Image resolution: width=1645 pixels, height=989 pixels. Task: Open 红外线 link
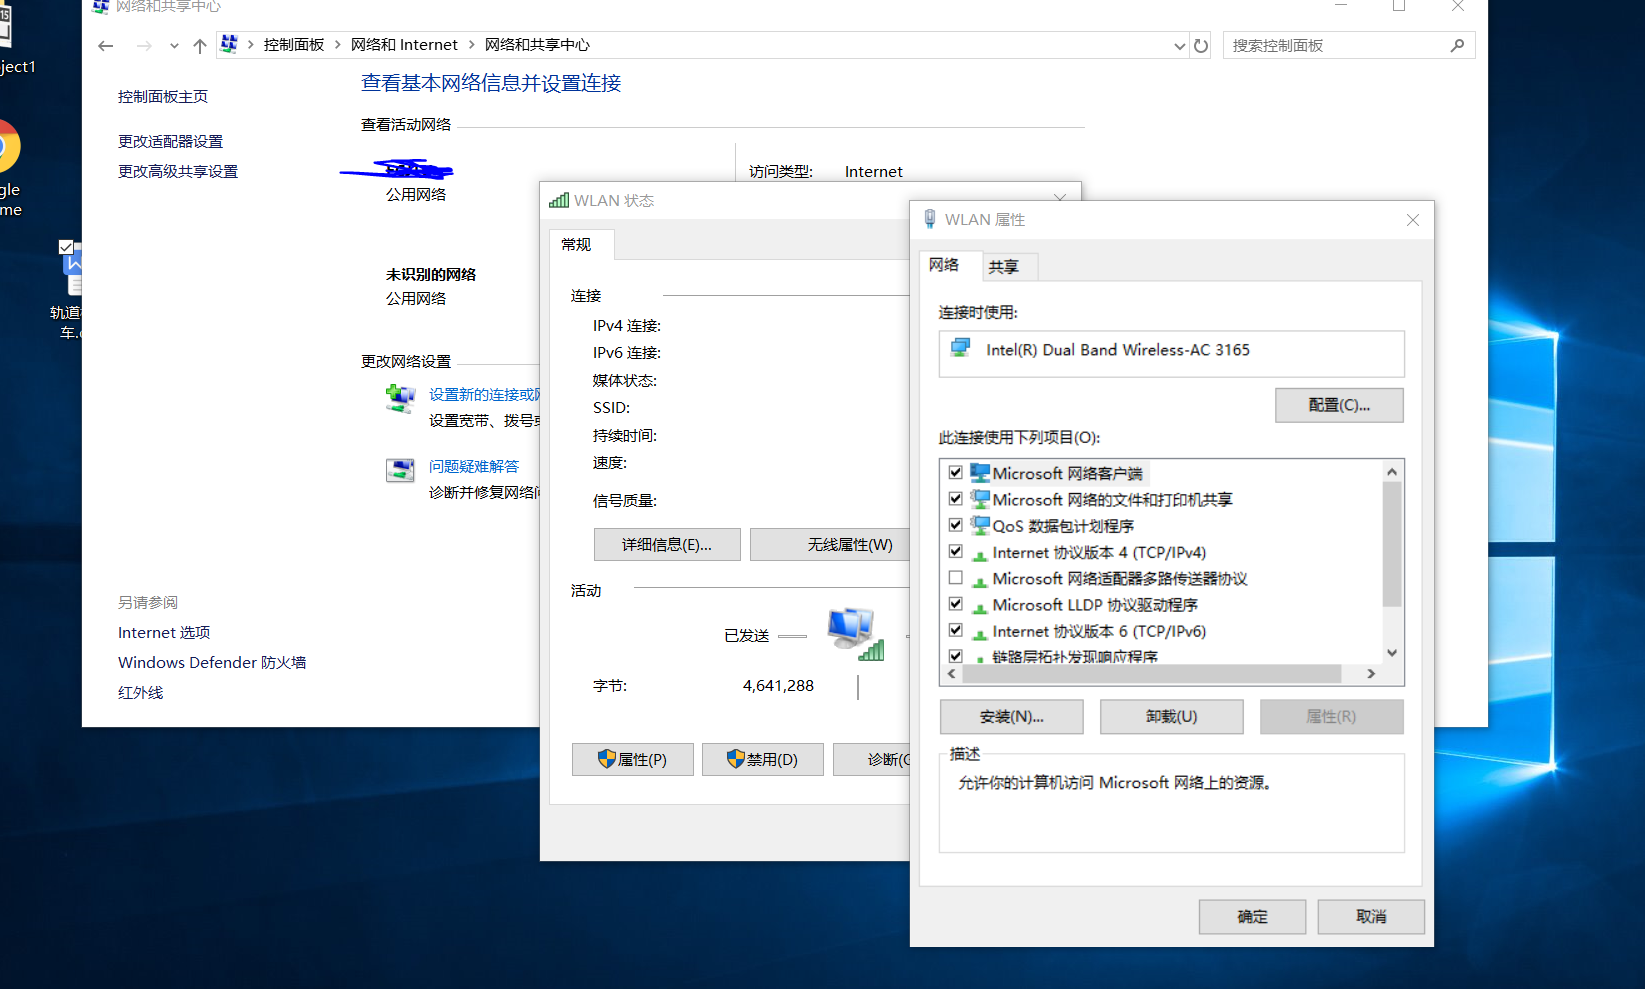140,693
